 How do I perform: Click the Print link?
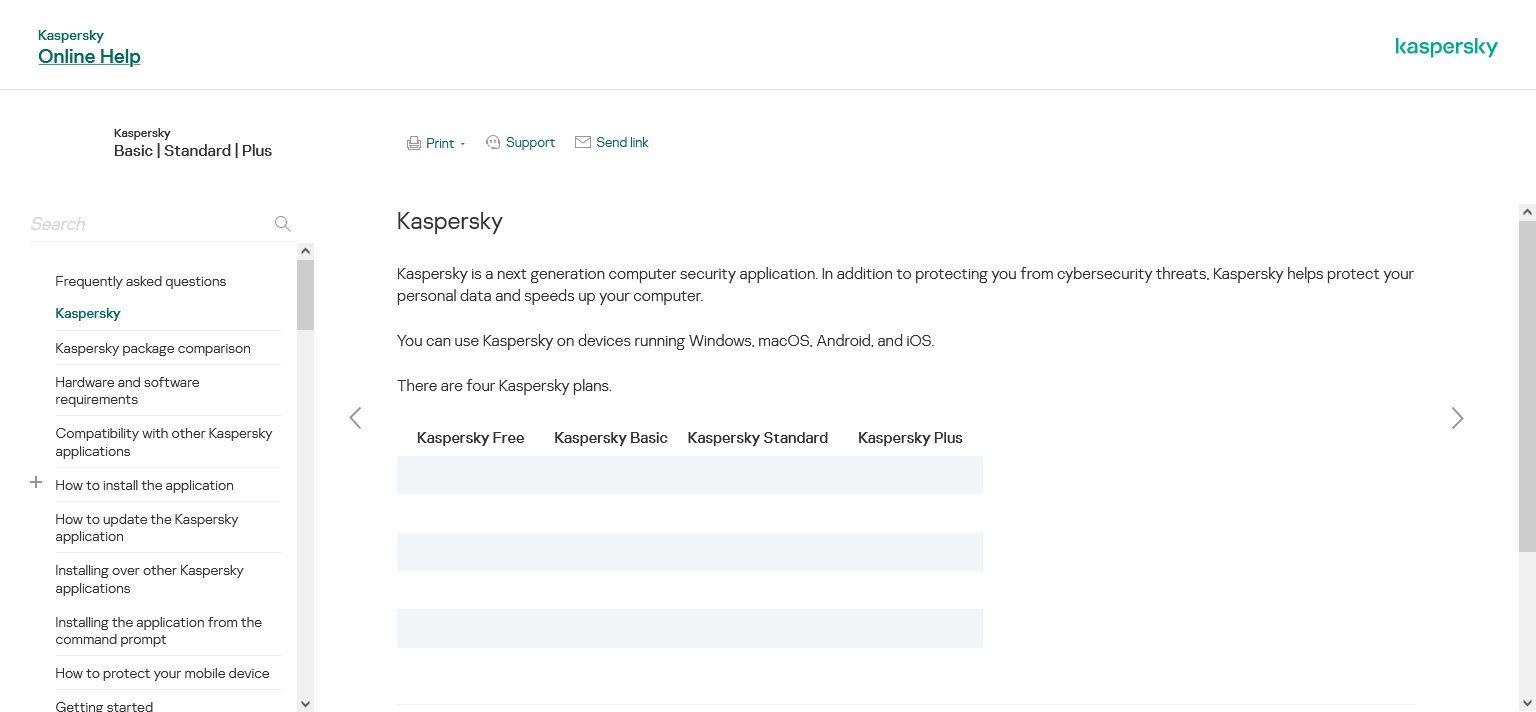[x=440, y=143]
